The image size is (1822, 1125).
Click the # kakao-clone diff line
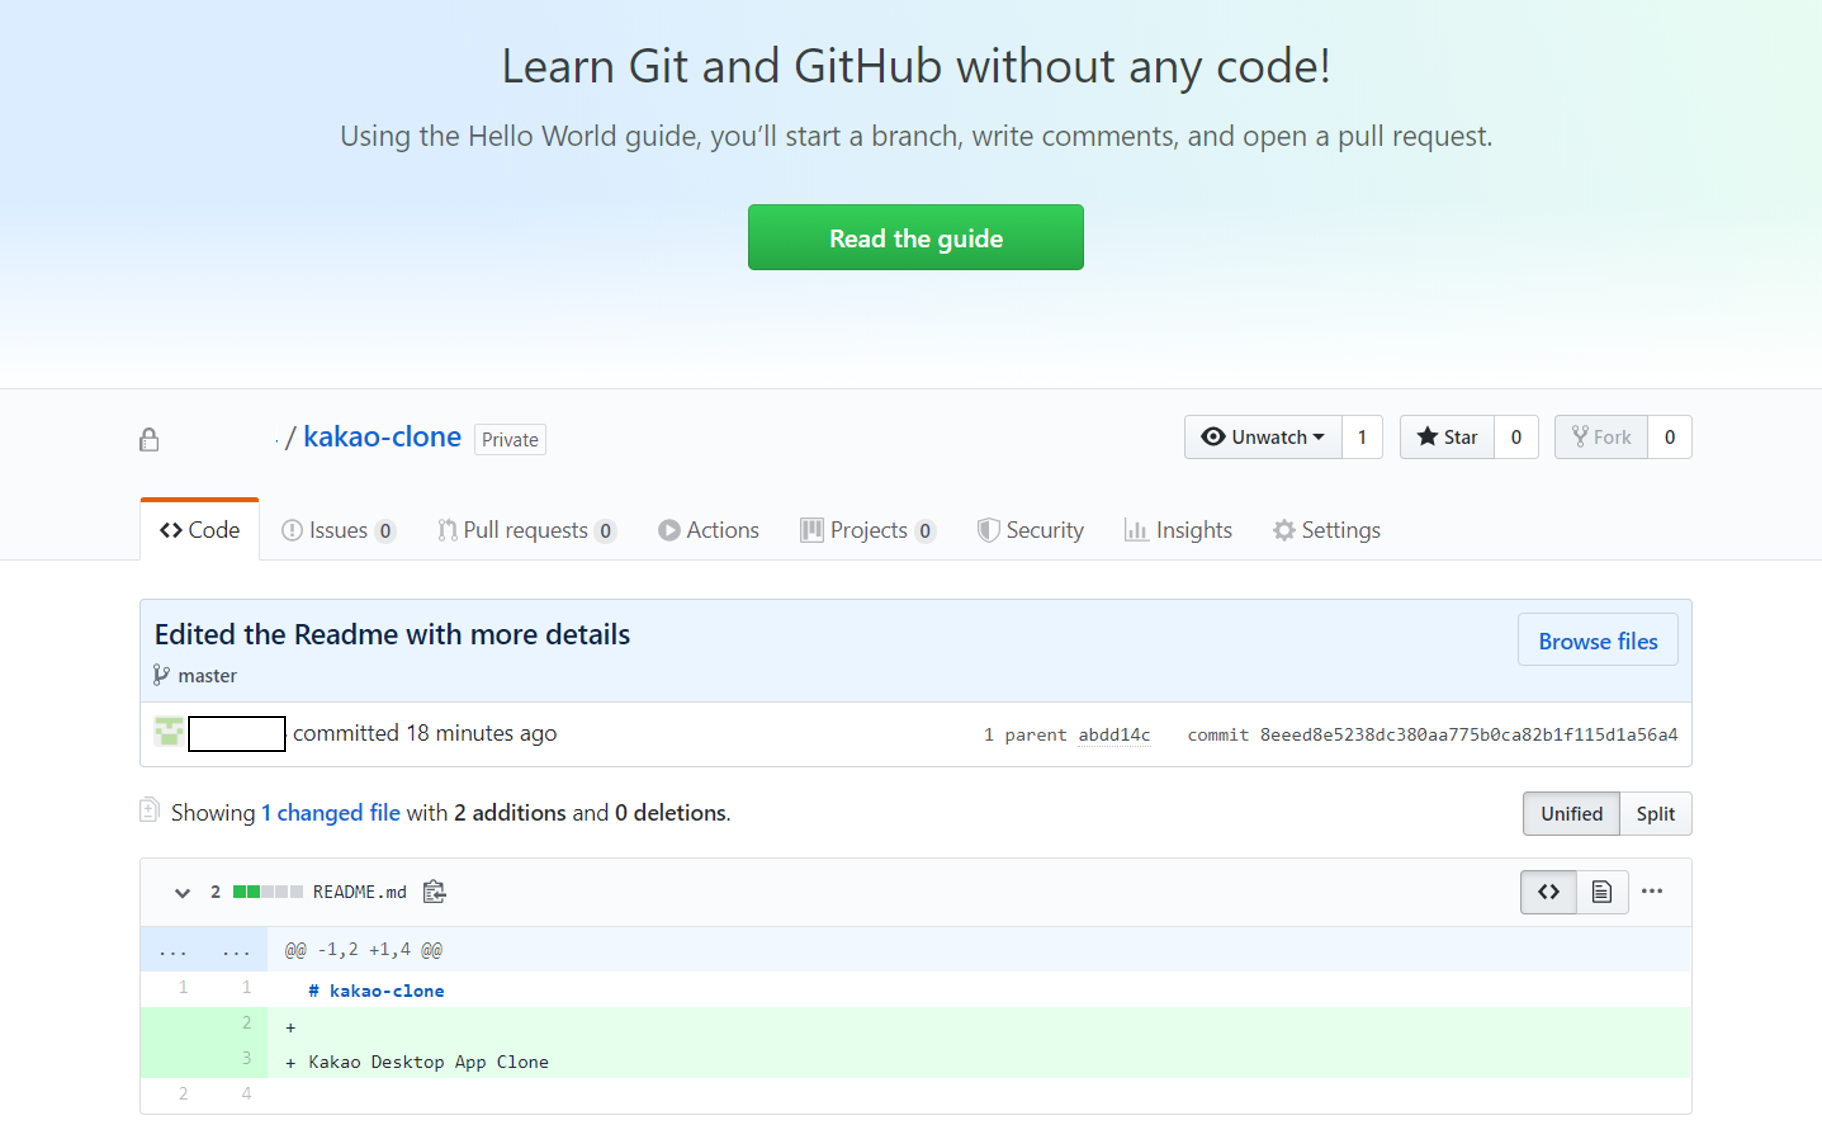(x=376, y=991)
